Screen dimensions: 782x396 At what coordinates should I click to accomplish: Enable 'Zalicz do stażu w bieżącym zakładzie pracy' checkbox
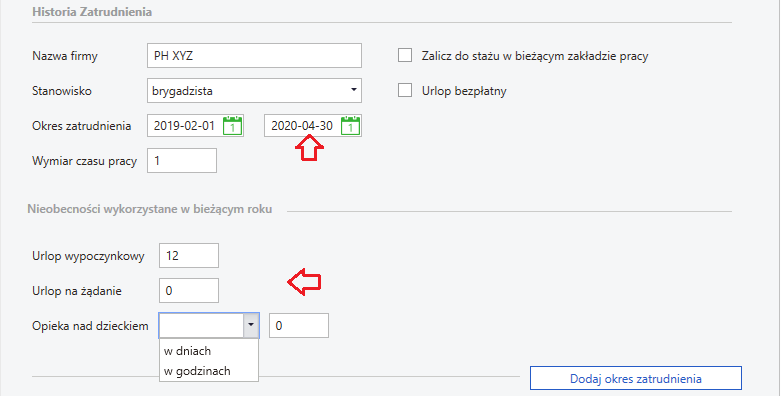click(x=405, y=55)
